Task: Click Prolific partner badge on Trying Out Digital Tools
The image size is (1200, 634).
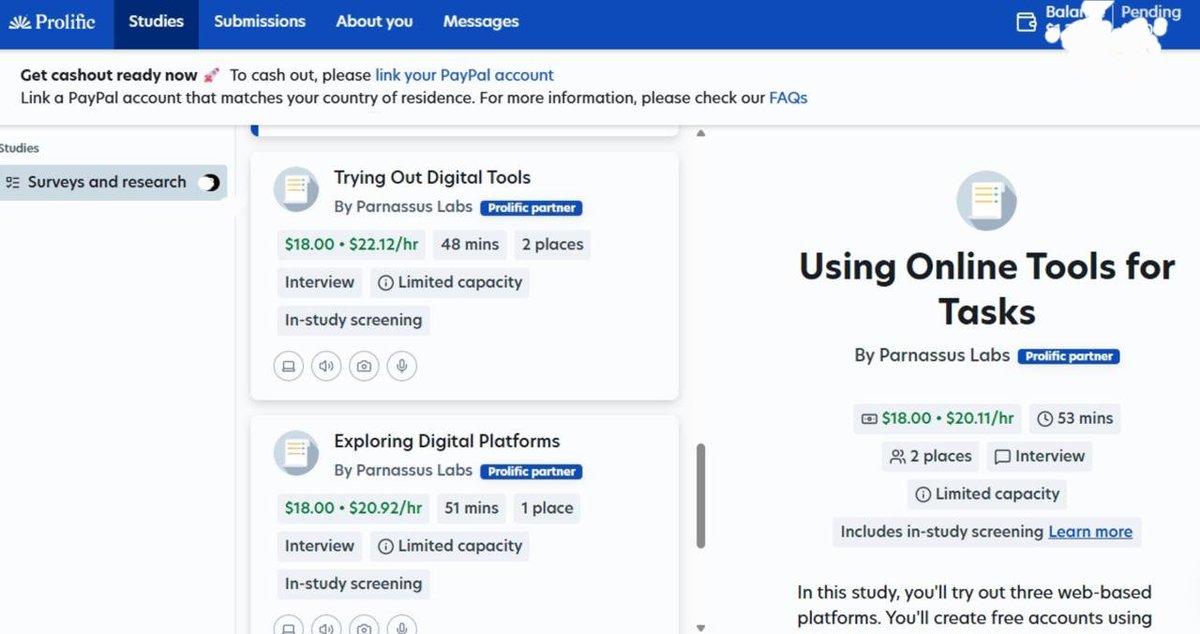Action: pos(531,208)
